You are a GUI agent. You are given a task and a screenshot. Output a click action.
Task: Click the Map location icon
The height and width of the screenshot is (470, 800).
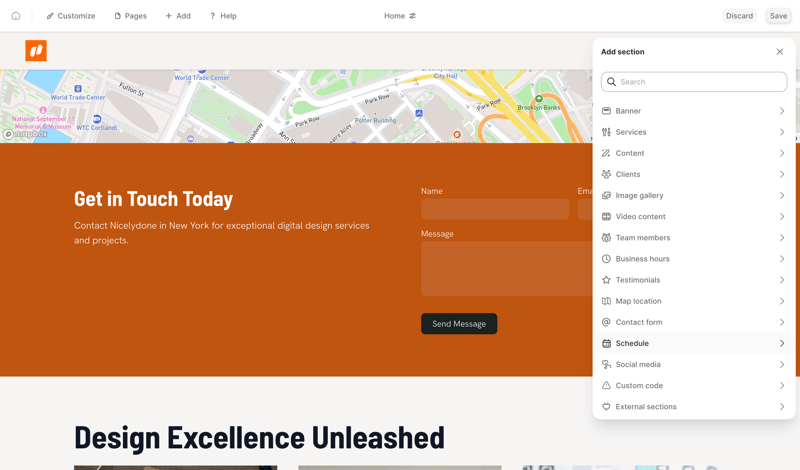[606, 301]
